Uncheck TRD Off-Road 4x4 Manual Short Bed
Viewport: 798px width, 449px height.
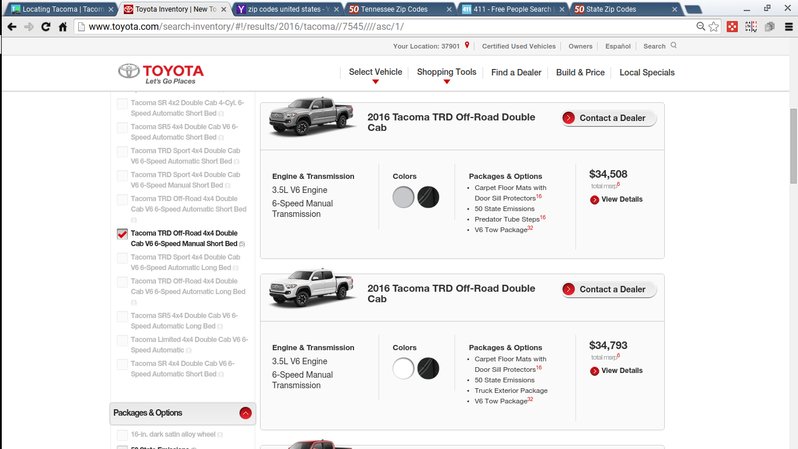(x=122, y=234)
